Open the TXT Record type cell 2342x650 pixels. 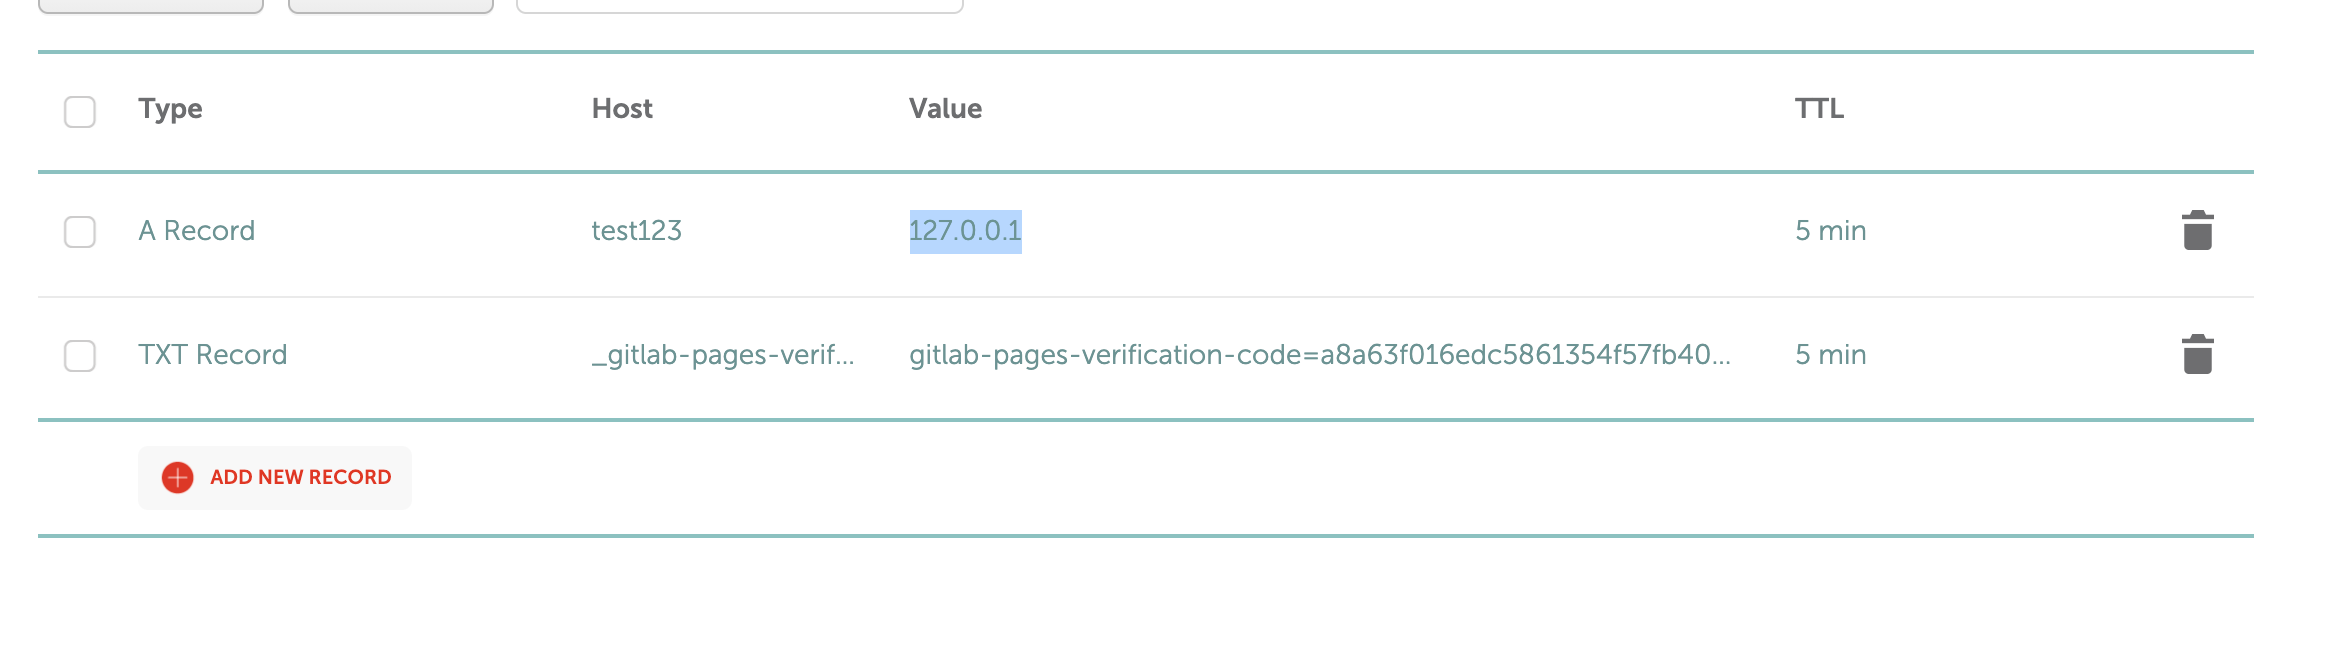[x=213, y=355]
